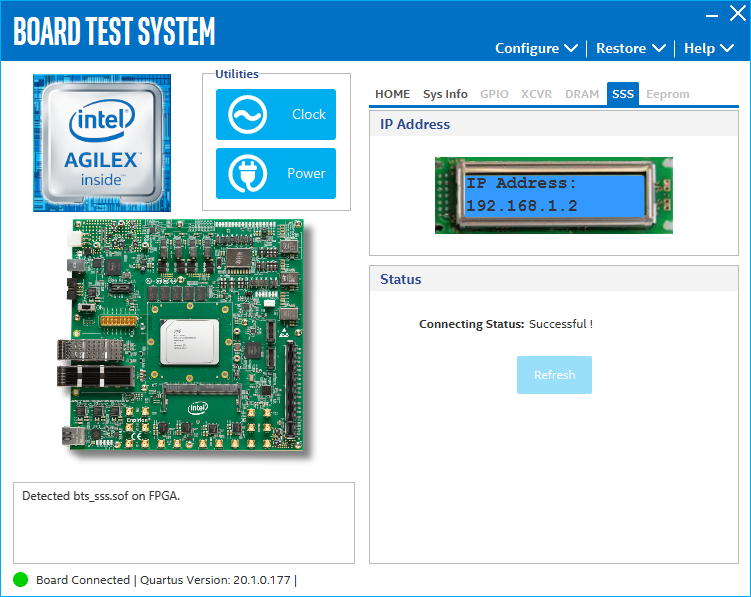Open the DRAM tab

582,94
